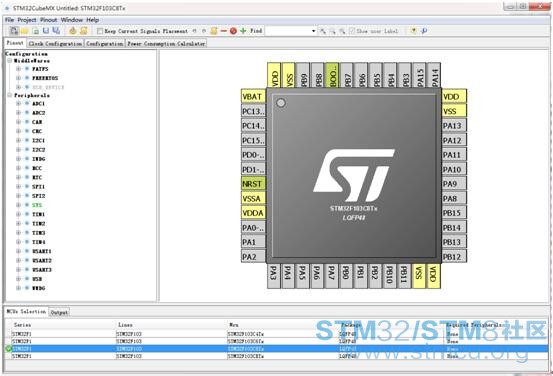Click the green plus toolbar icon
This screenshot has width=553, height=376.
coord(243,31)
